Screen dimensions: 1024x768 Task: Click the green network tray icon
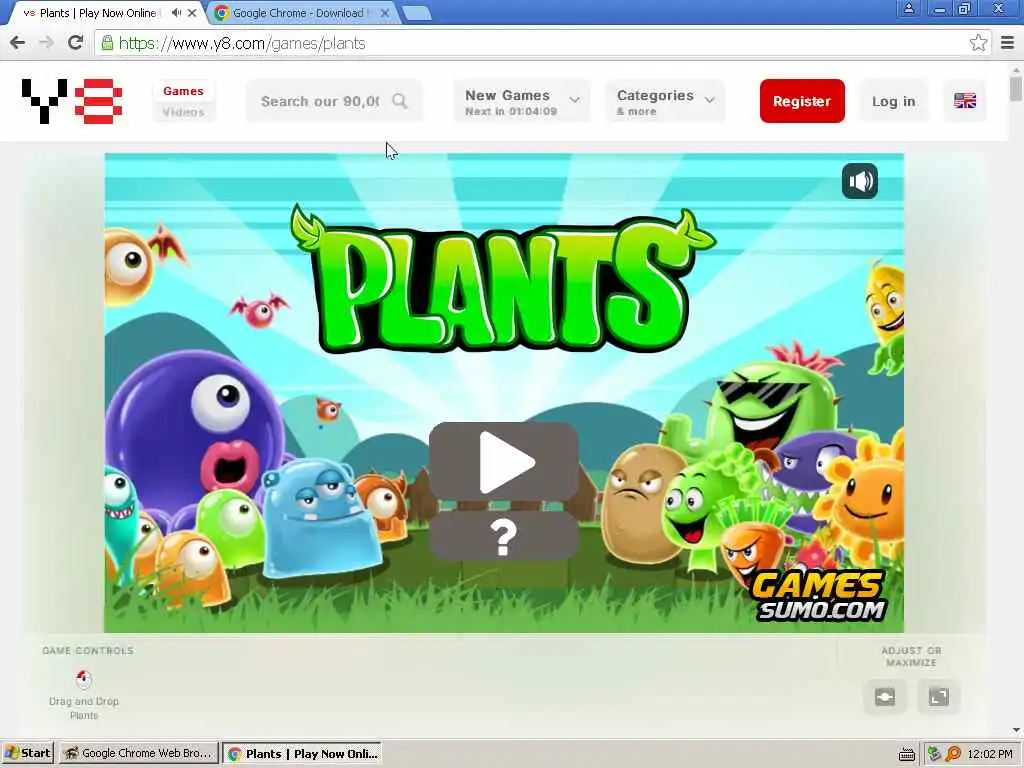(934, 754)
